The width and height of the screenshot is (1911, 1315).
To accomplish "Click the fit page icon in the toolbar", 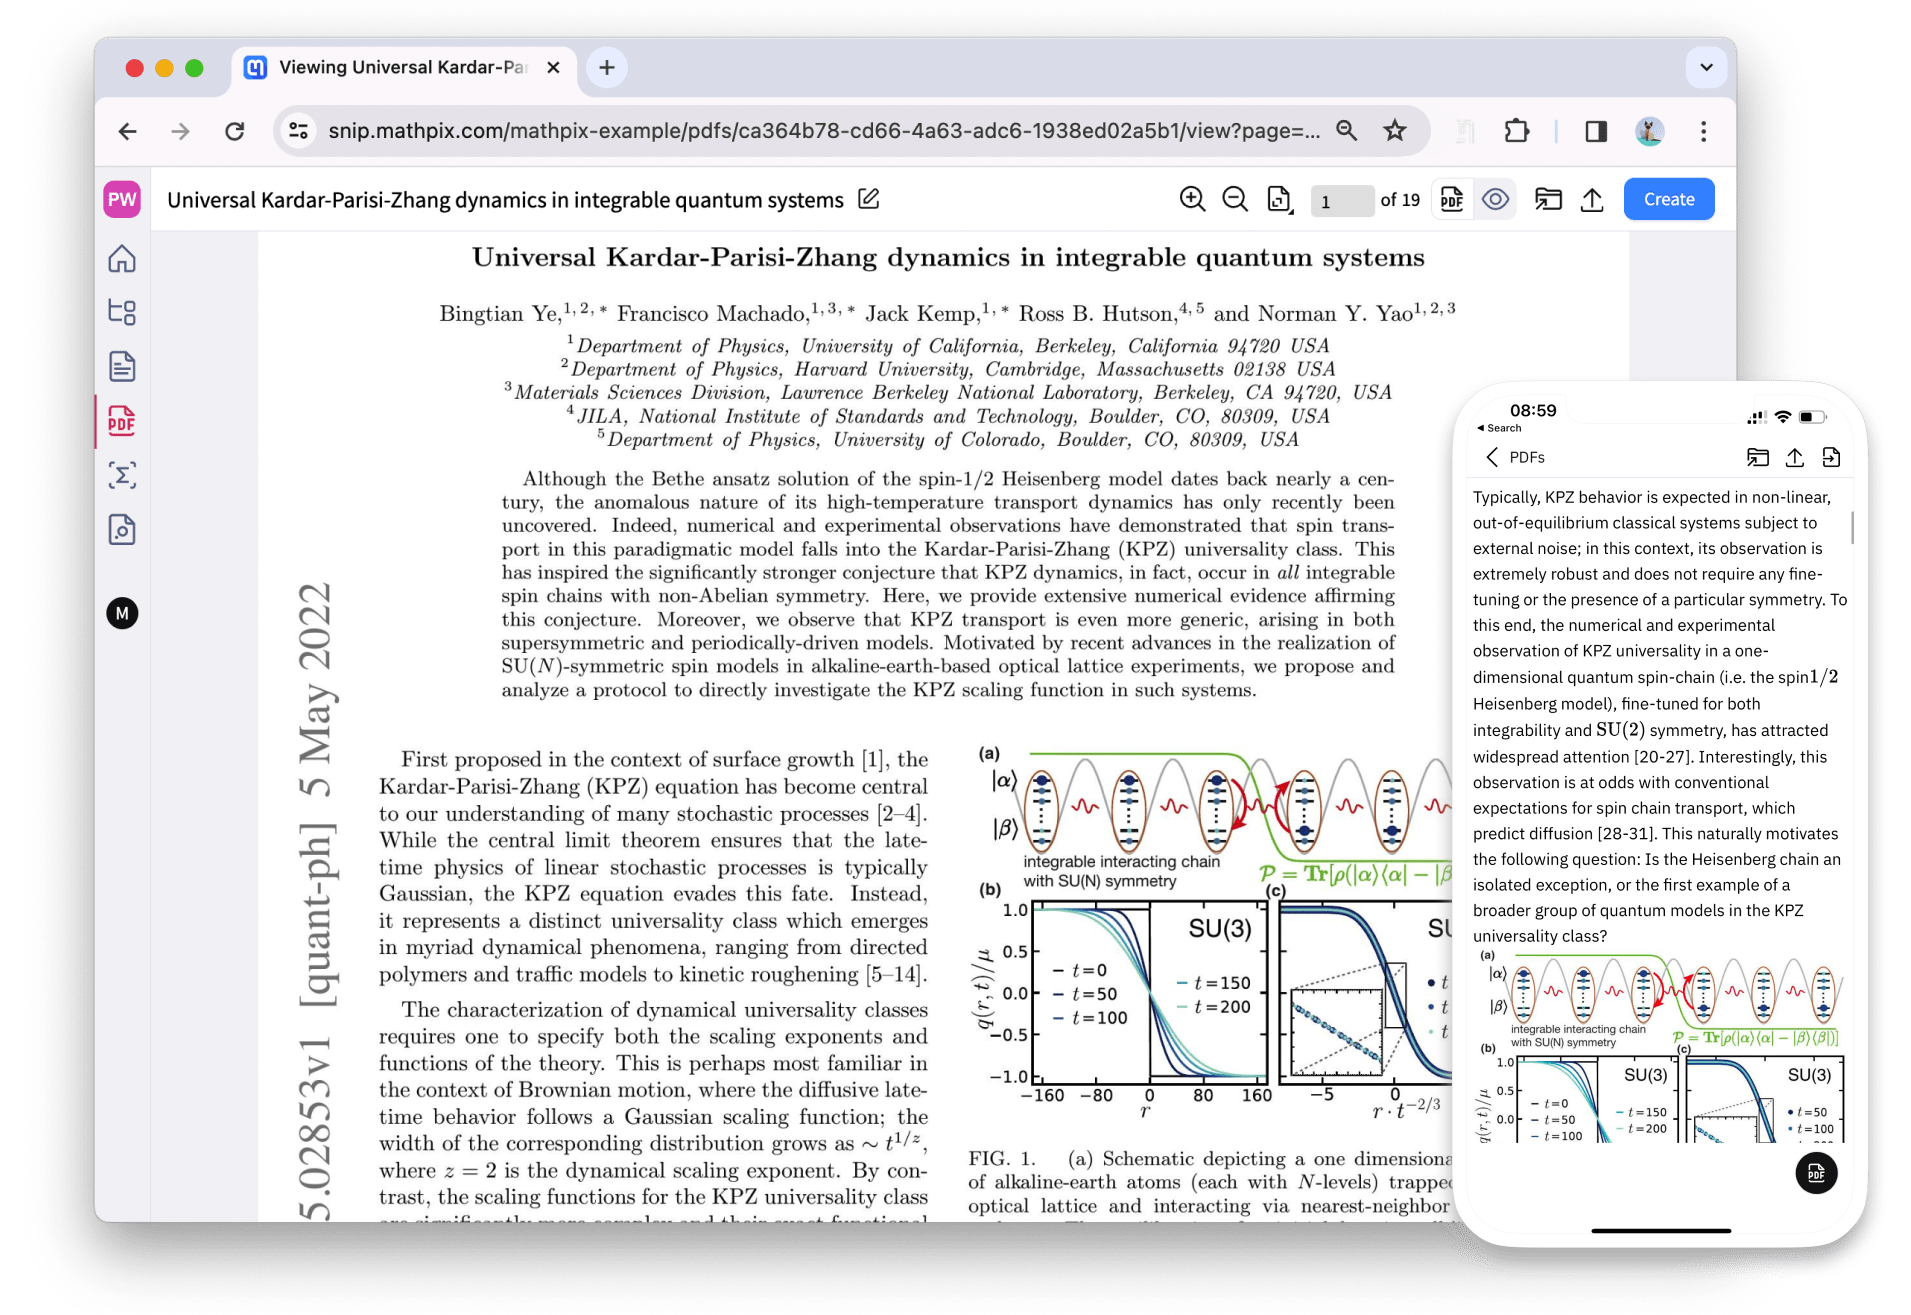I will (x=1280, y=200).
